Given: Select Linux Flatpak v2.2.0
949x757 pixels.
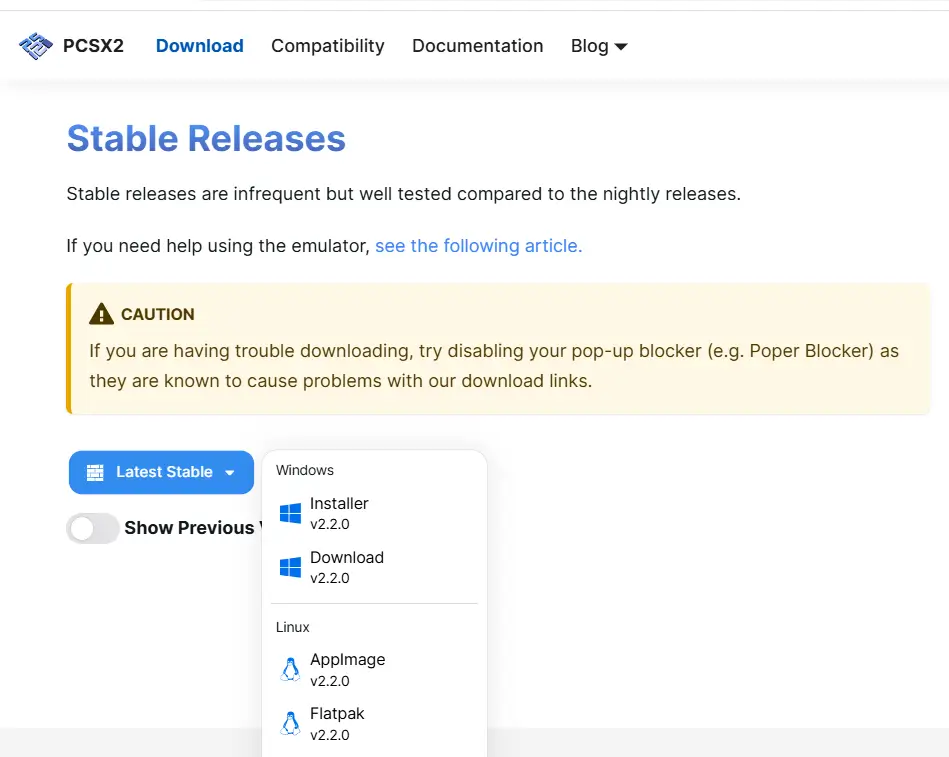Looking at the screenshot, I should 374,724.
